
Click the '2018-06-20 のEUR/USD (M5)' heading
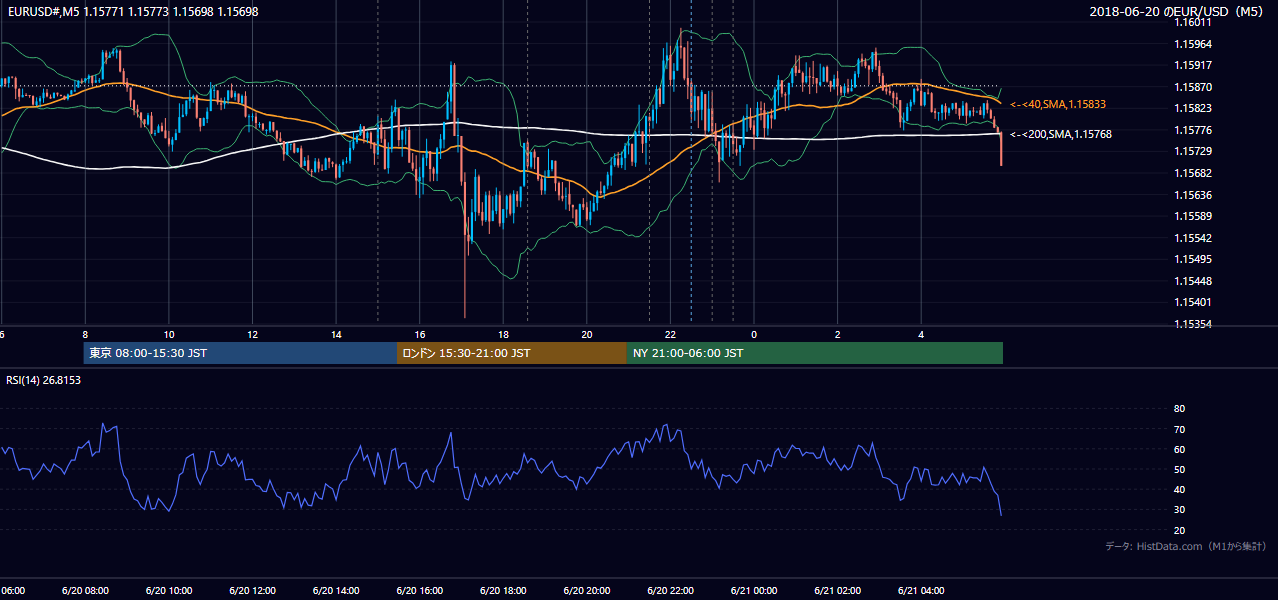1177,12
